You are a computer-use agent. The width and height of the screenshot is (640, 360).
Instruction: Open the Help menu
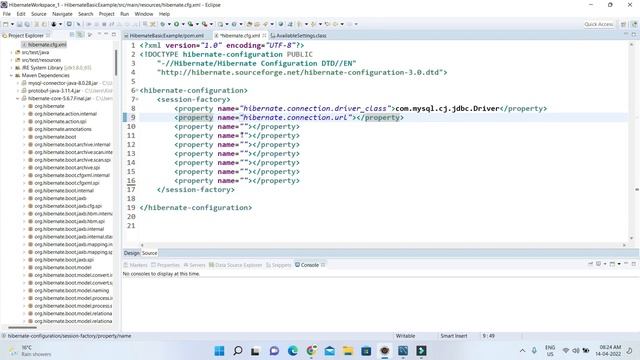(164, 14)
